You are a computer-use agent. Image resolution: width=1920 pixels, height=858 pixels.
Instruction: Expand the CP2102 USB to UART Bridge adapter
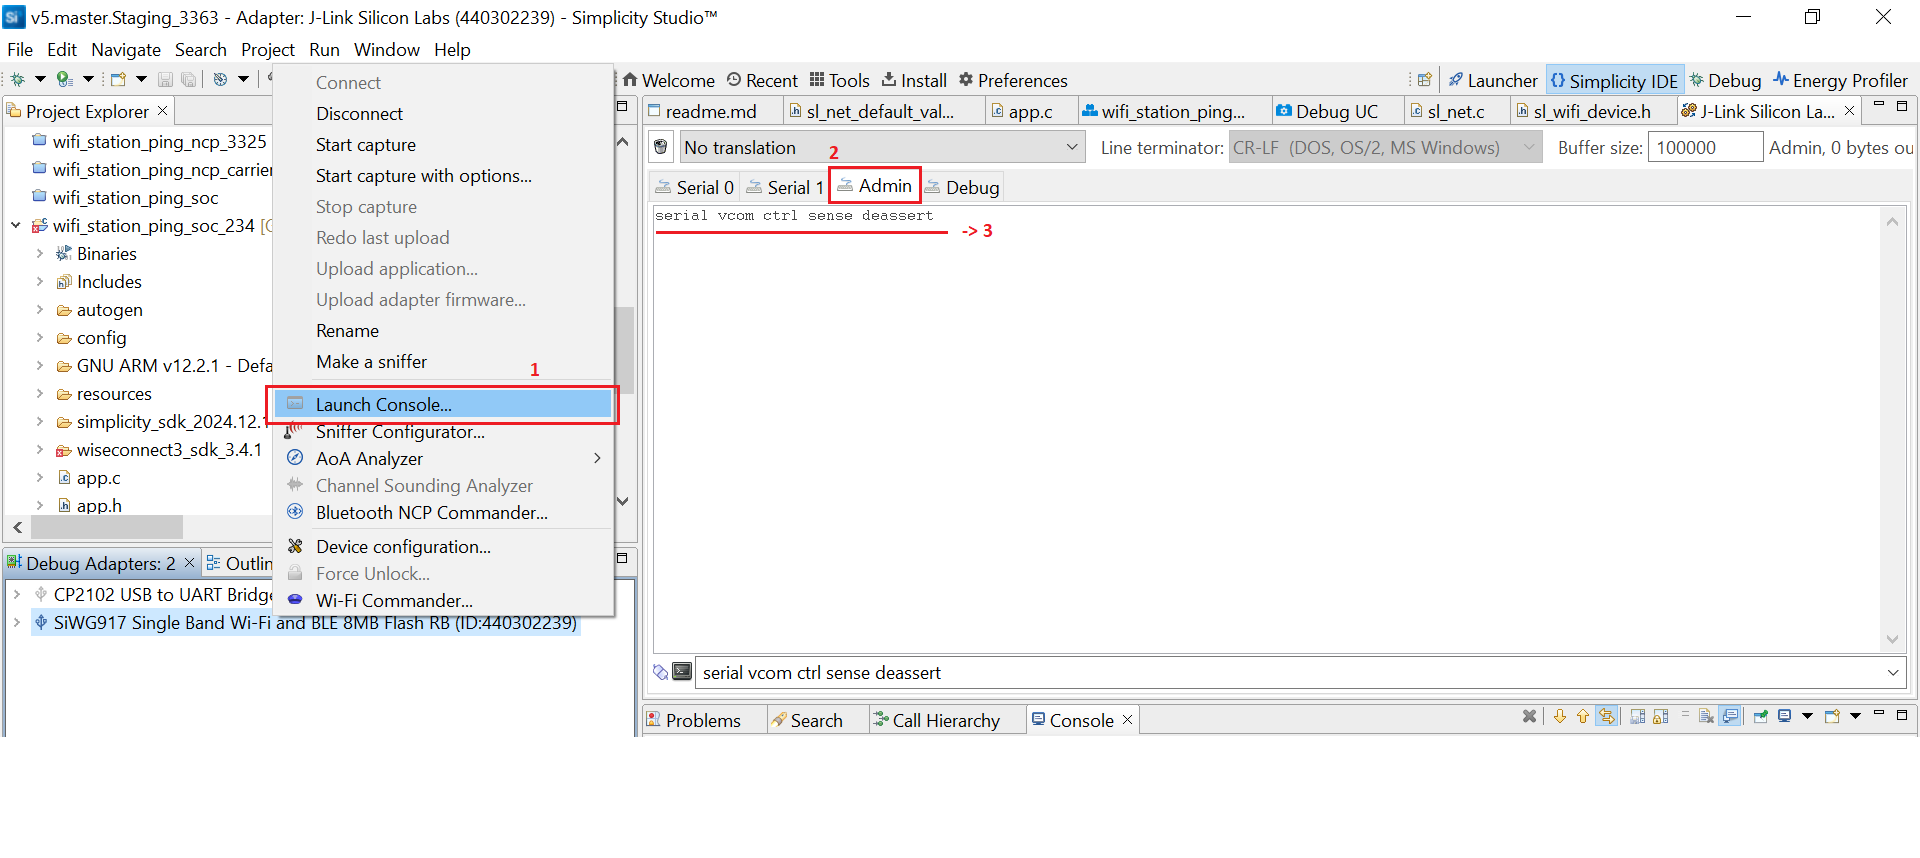(x=17, y=594)
